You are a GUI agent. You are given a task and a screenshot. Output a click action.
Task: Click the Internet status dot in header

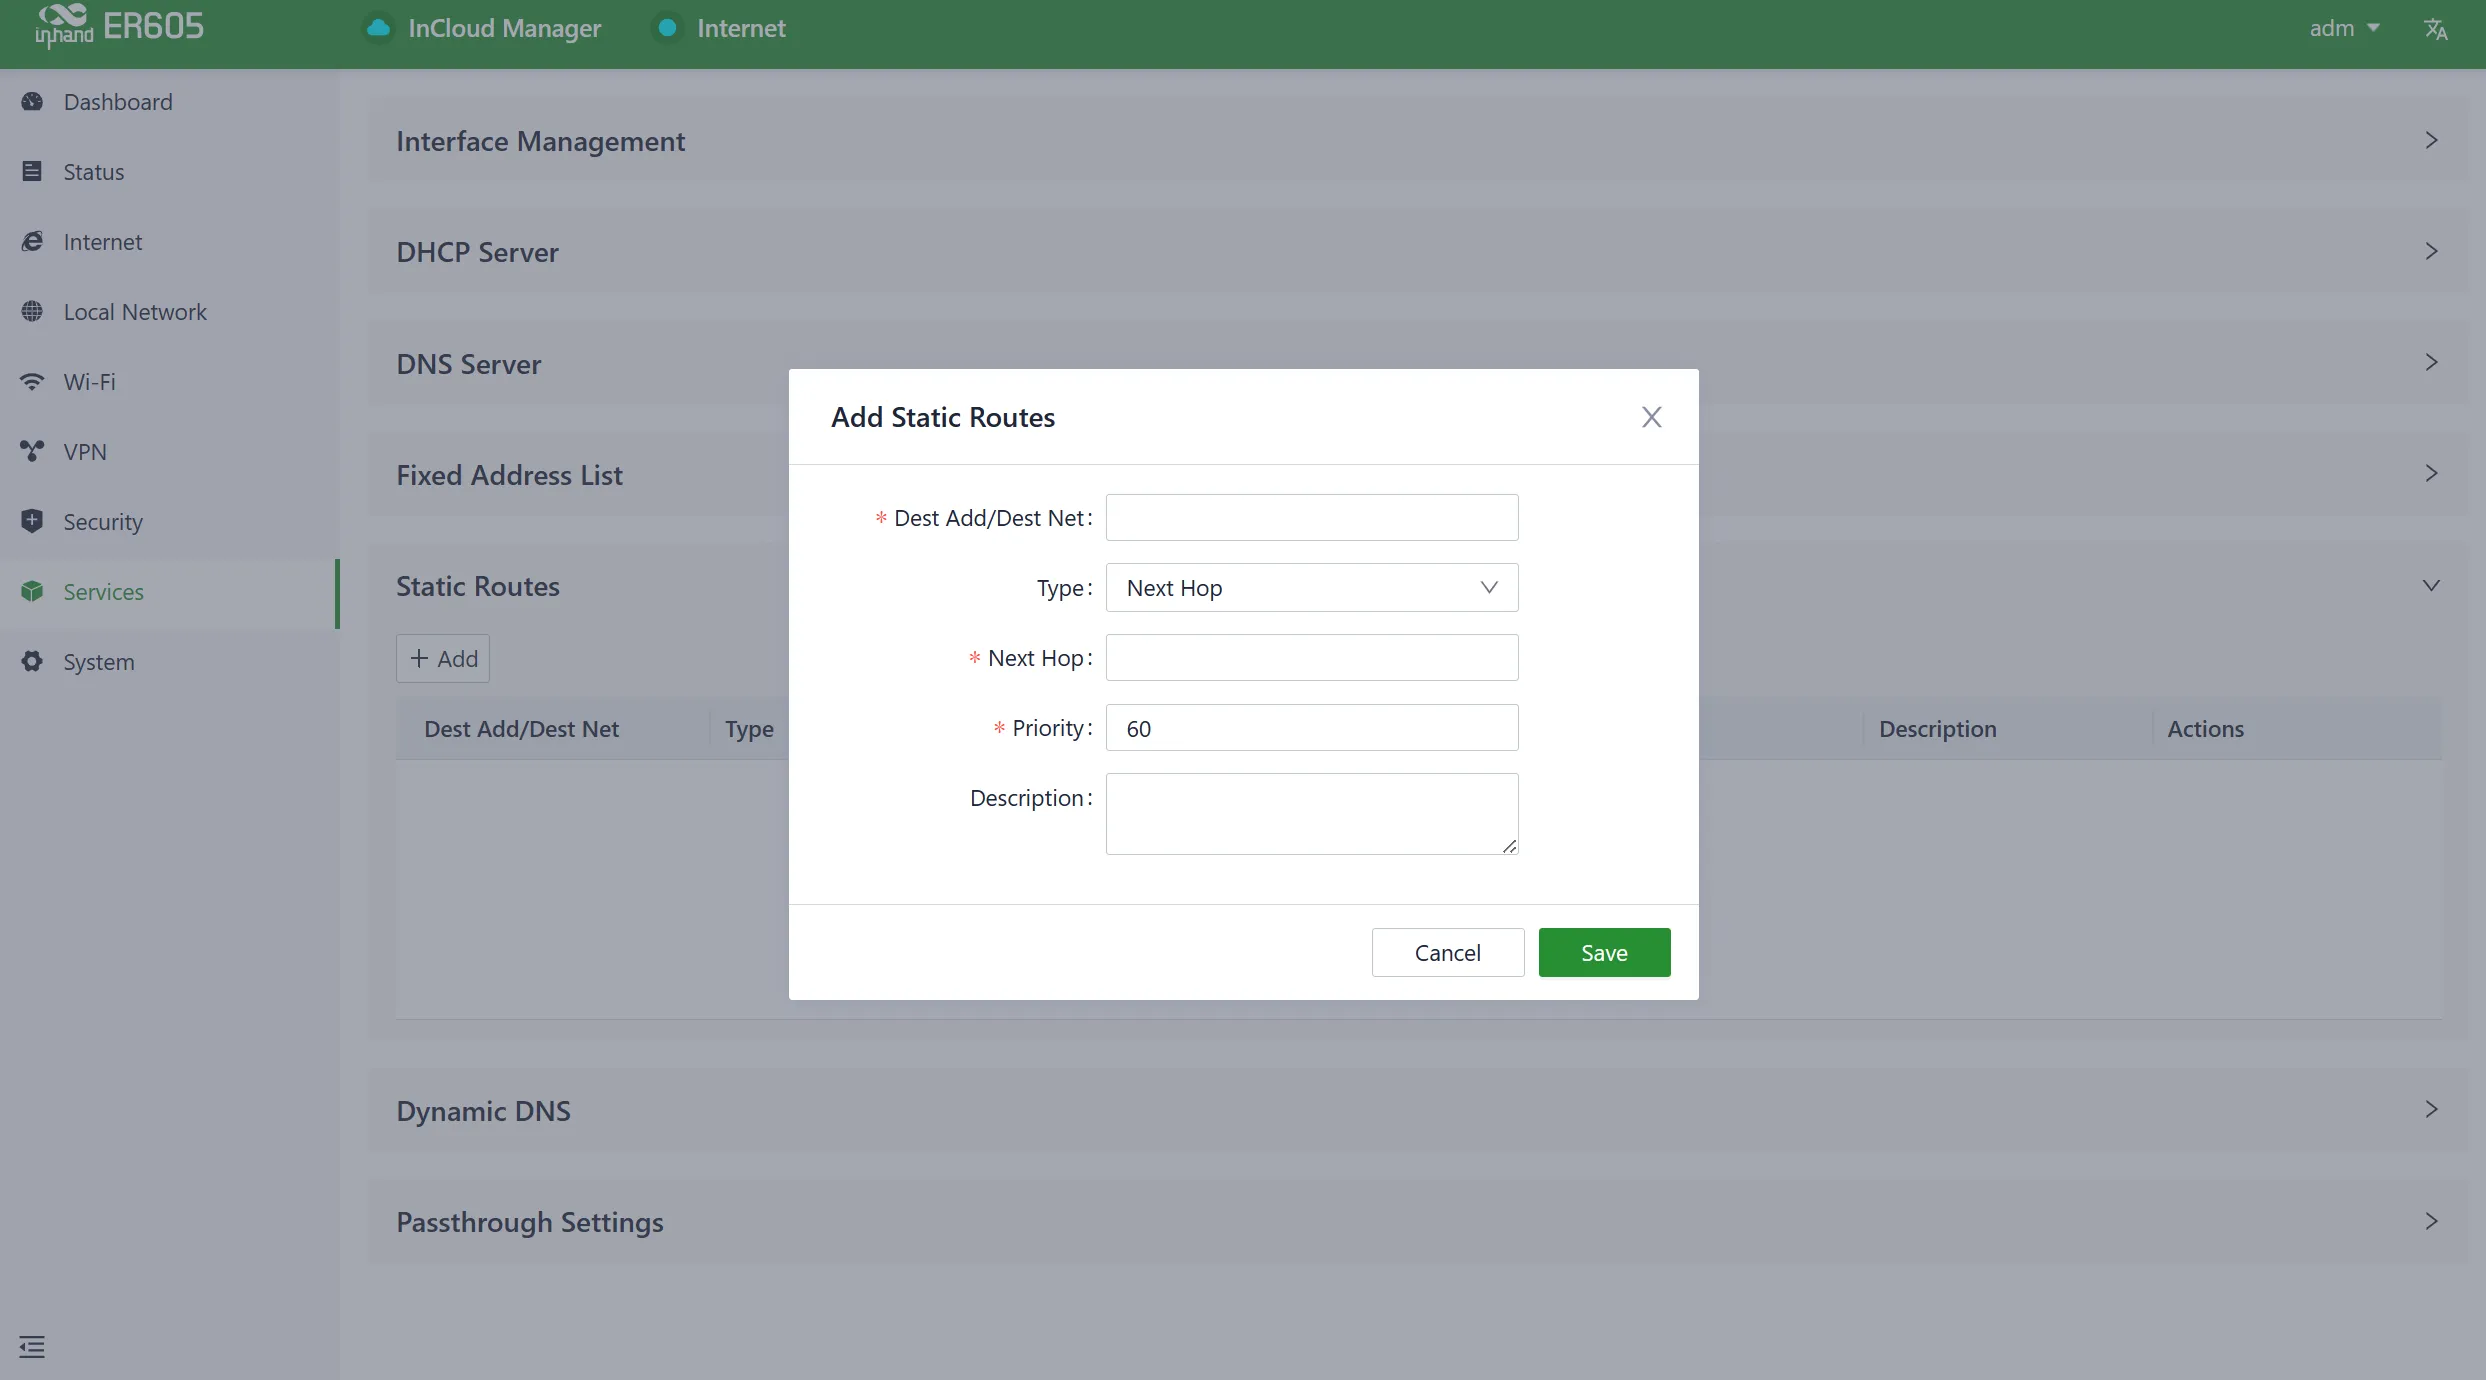(x=667, y=28)
